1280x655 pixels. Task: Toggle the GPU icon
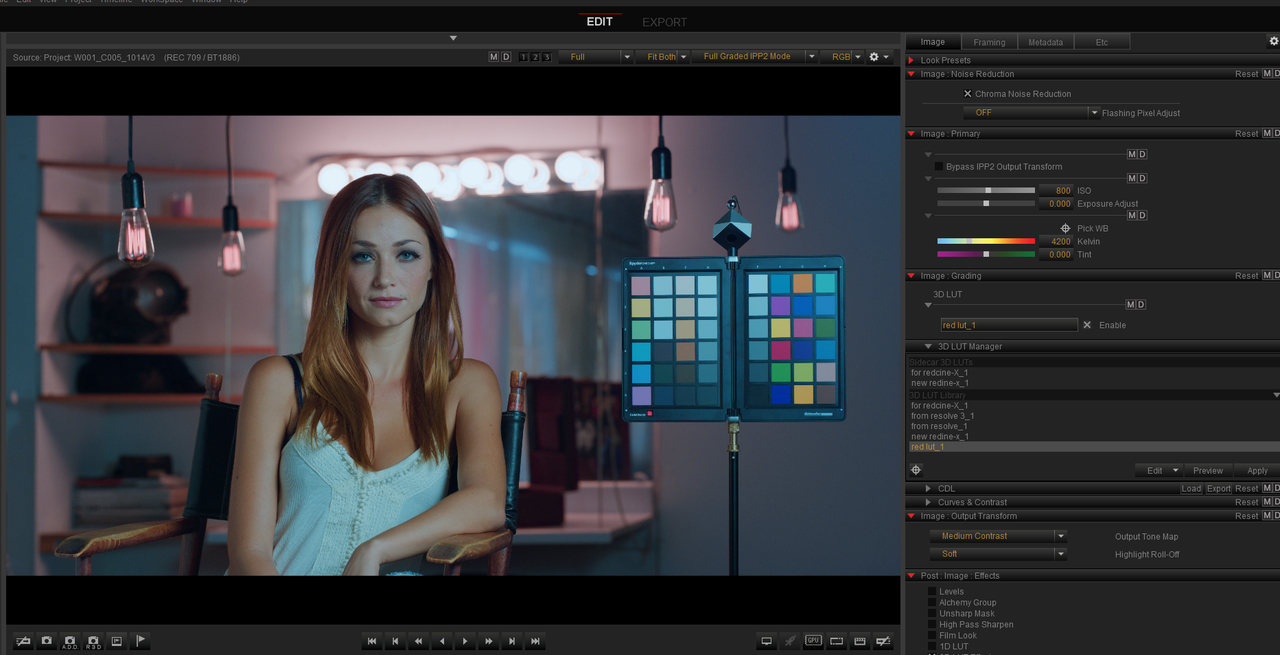point(813,641)
